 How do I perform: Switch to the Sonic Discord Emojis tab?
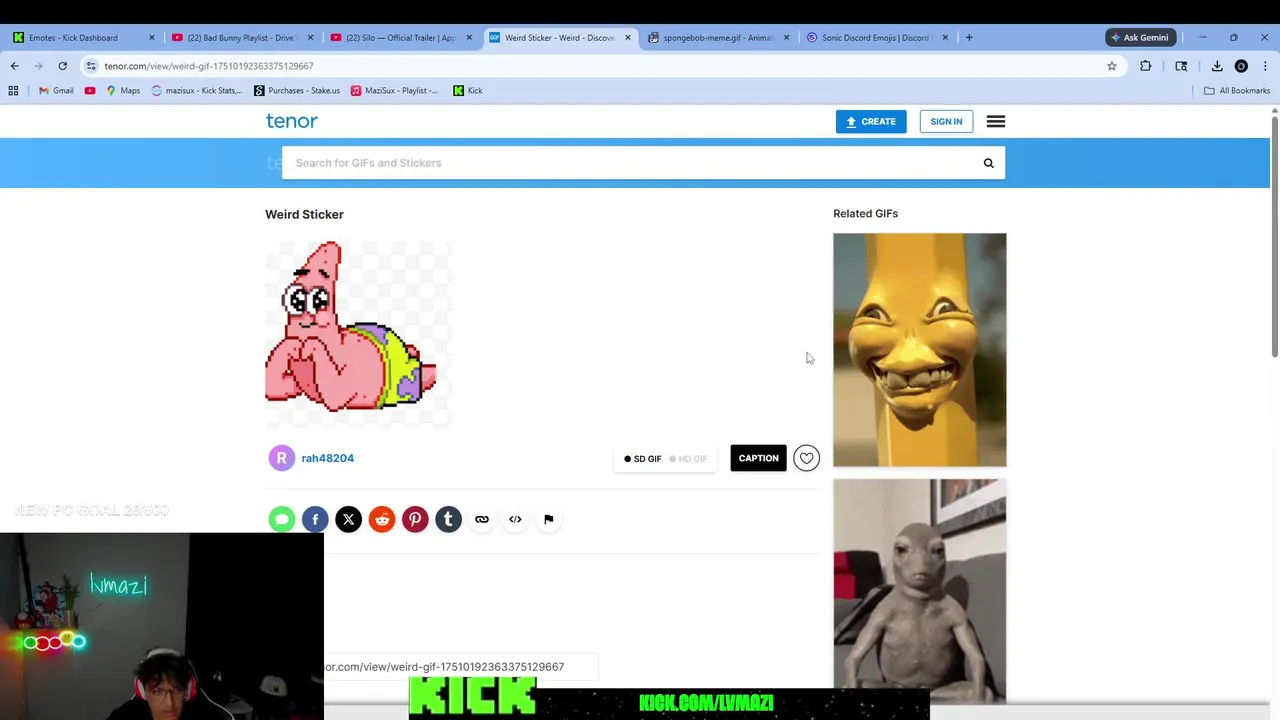[x=876, y=38]
